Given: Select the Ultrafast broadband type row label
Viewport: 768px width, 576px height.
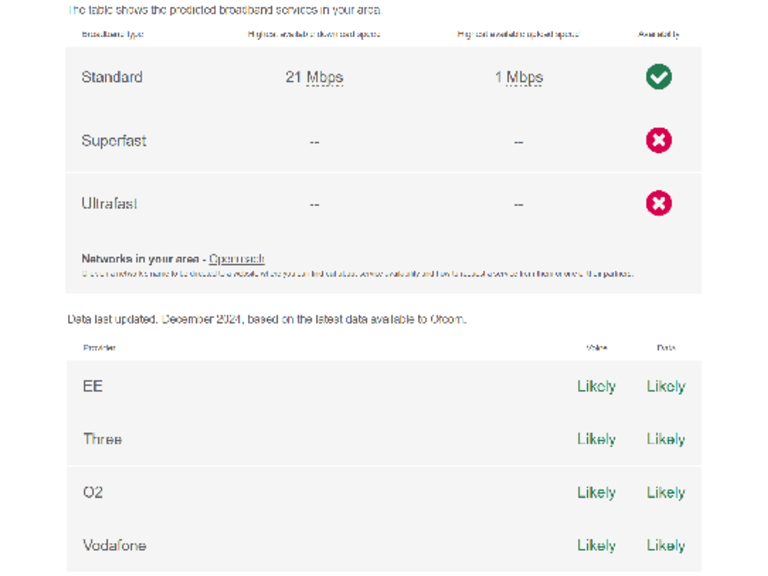Looking at the screenshot, I should tap(110, 204).
